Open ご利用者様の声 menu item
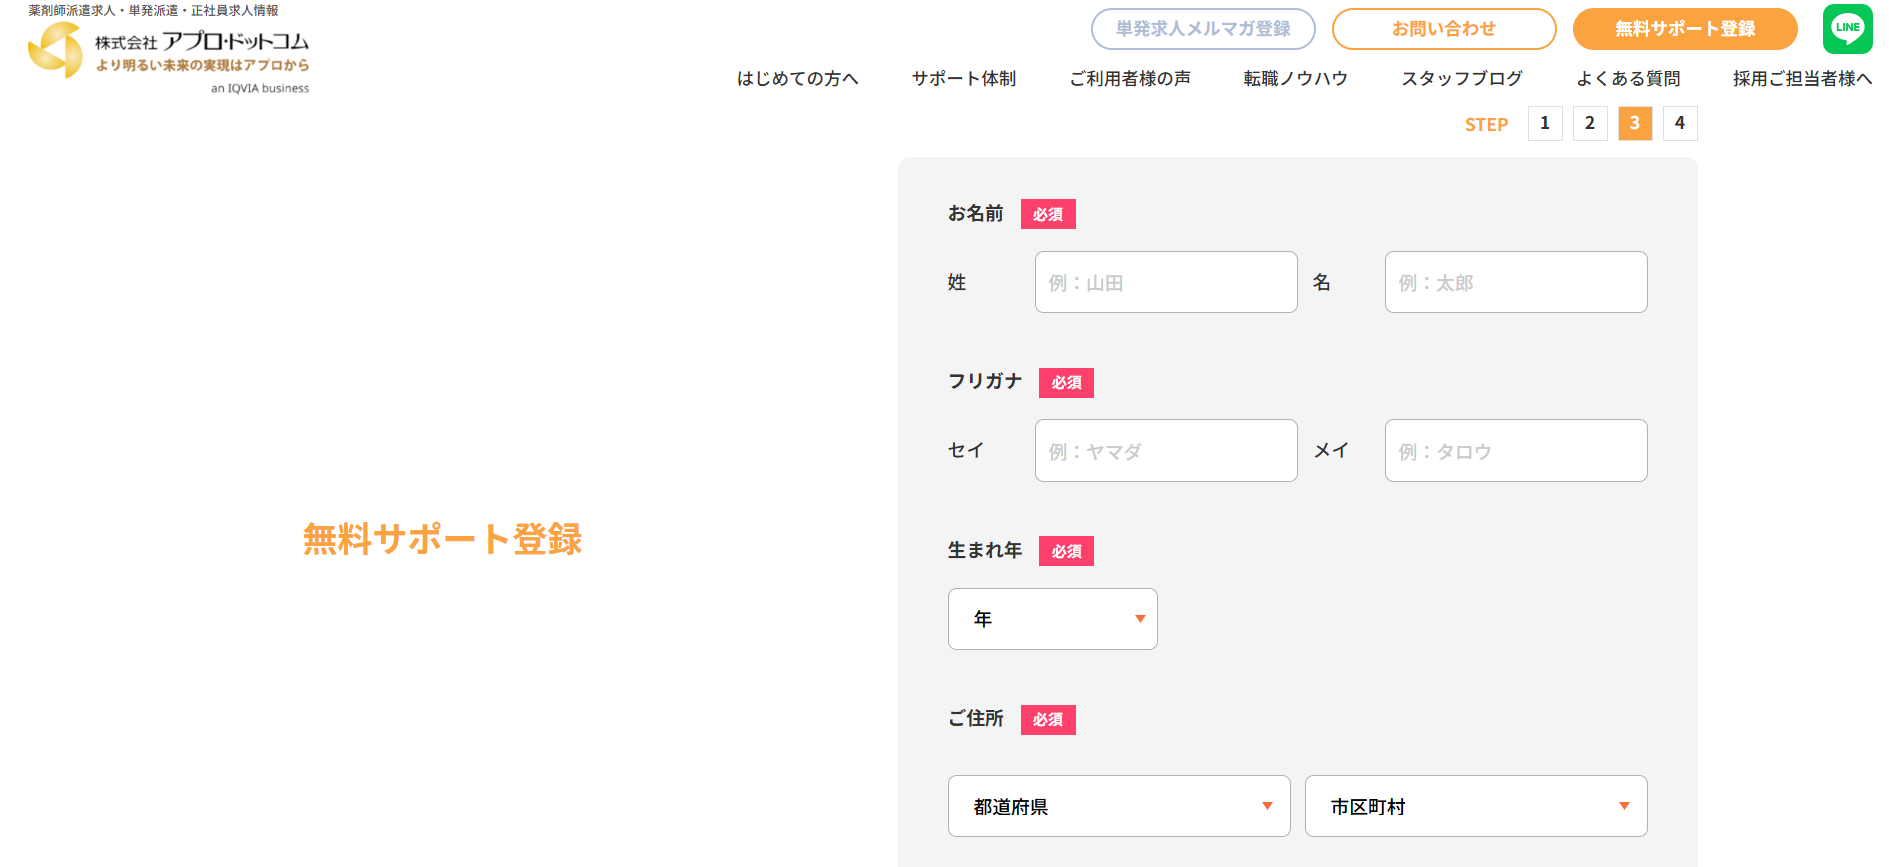The image size is (1889, 867). point(1129,79)
